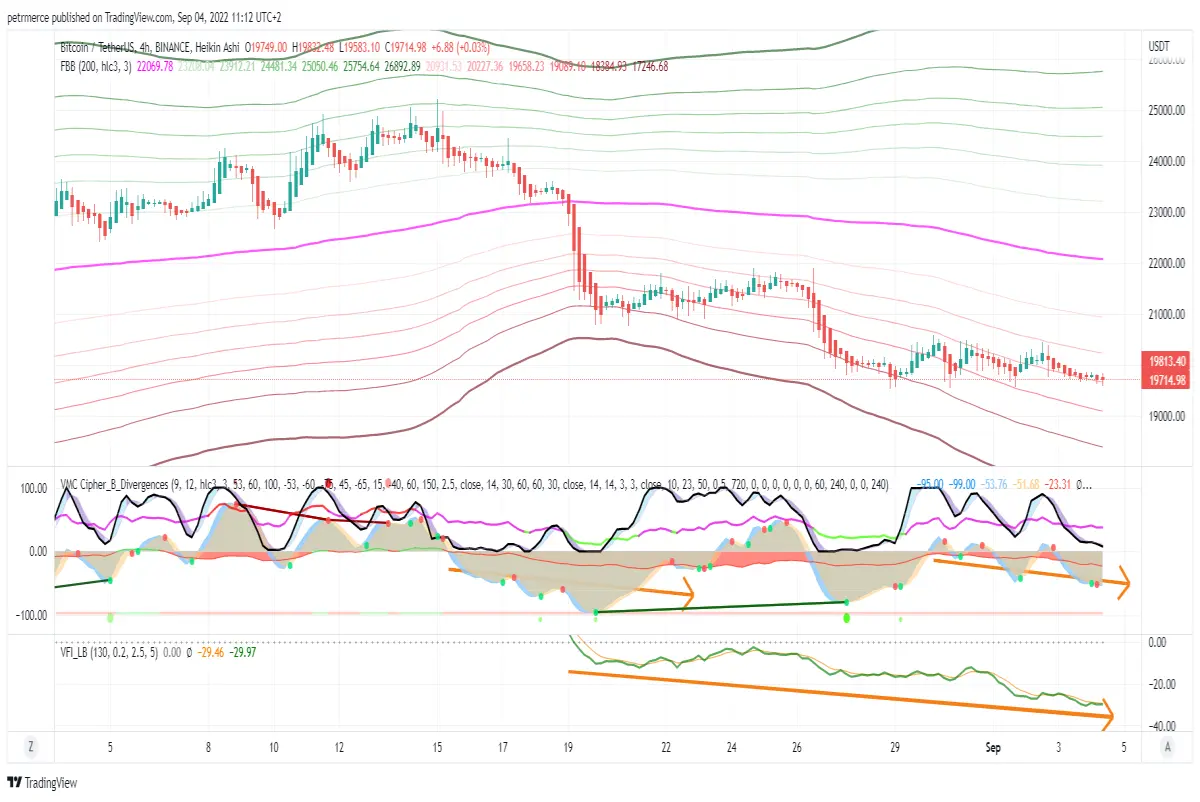Click the FBB value 17246.68 in legend
The width and height of the screenshot is (1200, 802).
tap(648, 66)
